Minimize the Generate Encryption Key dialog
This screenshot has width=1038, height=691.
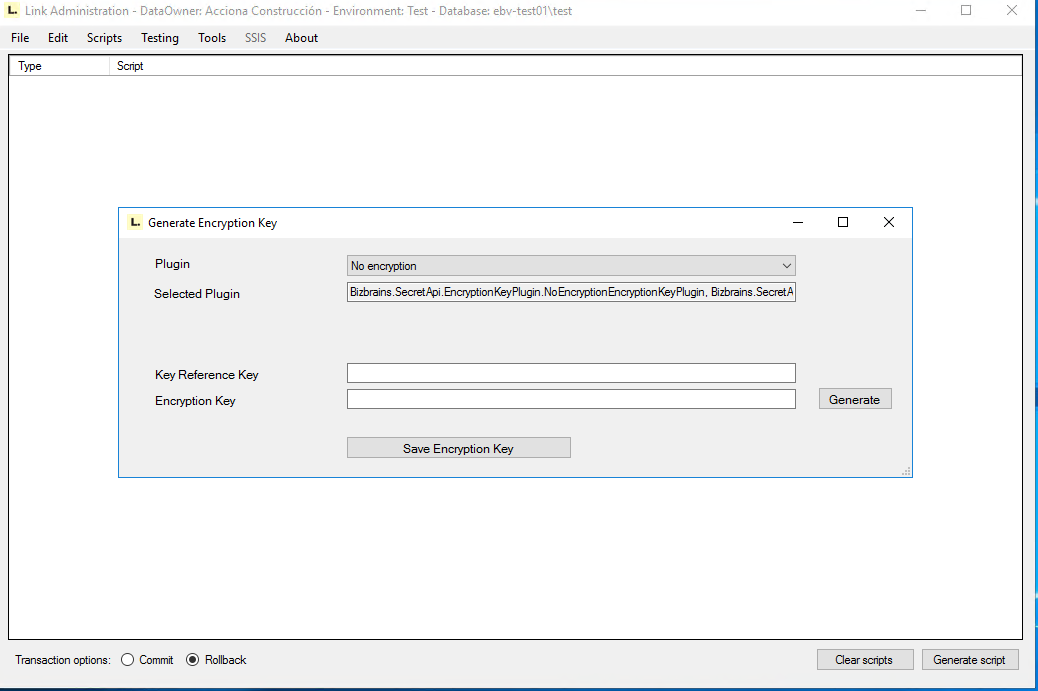pos(798,223)
